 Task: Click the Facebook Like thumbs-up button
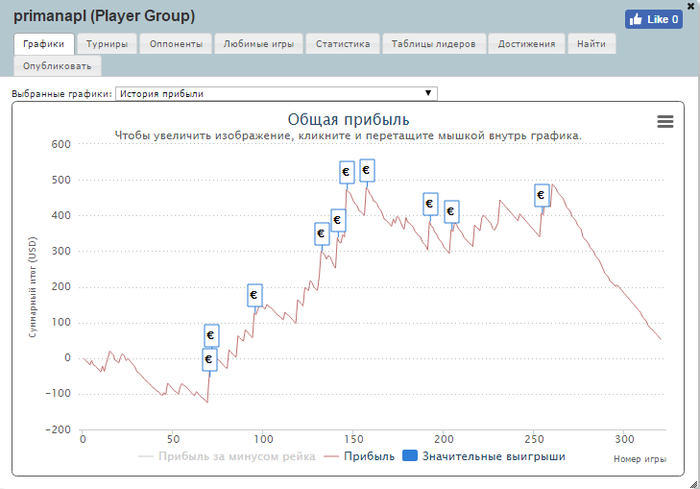pyautogui.click(x=654, y=19)
